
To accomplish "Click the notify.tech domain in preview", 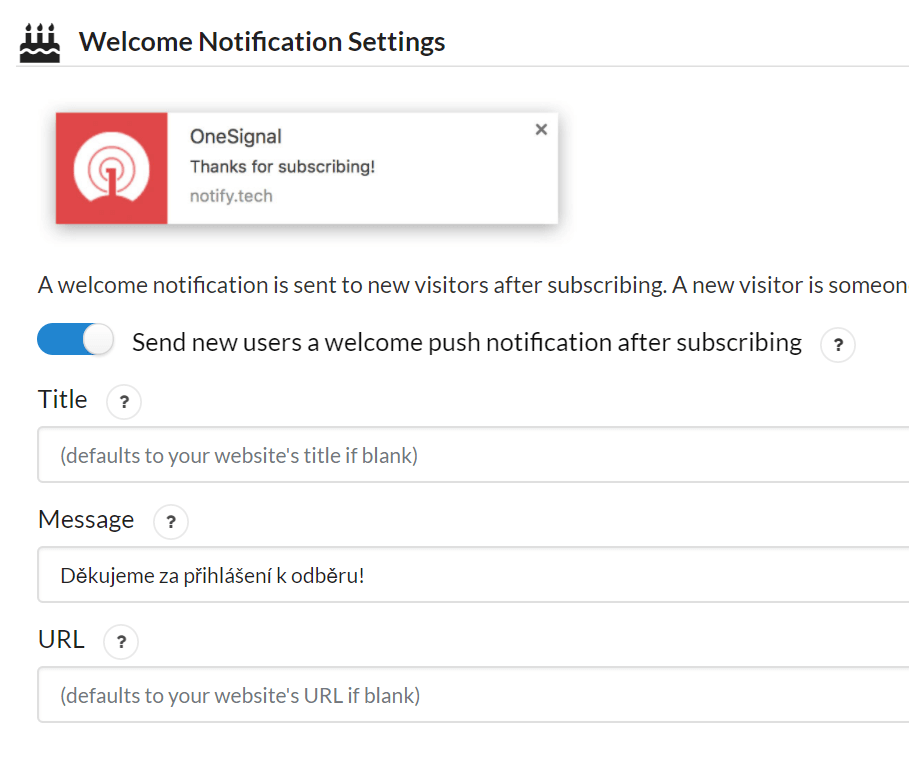I will pos(231,196).
